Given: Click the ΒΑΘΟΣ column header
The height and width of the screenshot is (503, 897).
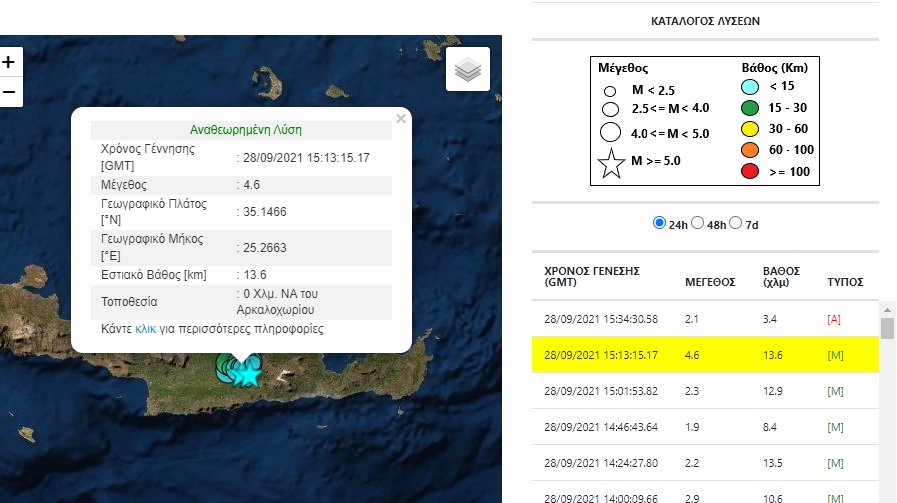Looking at the screenshot, I should (x=781, y=276).
